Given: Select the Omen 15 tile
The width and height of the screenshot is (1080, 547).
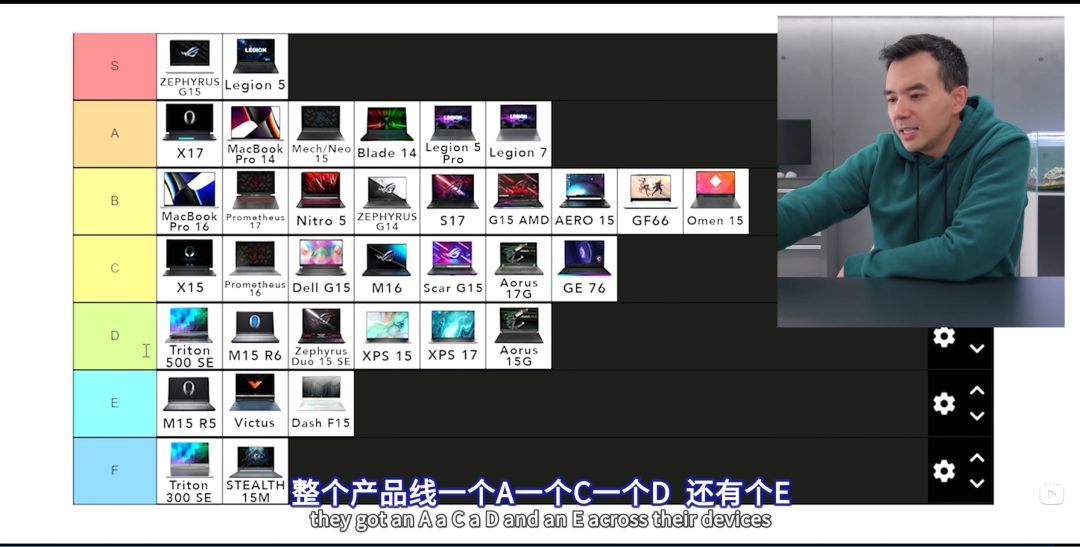Looking at the screenshot, I should click(x=716, y=201).
